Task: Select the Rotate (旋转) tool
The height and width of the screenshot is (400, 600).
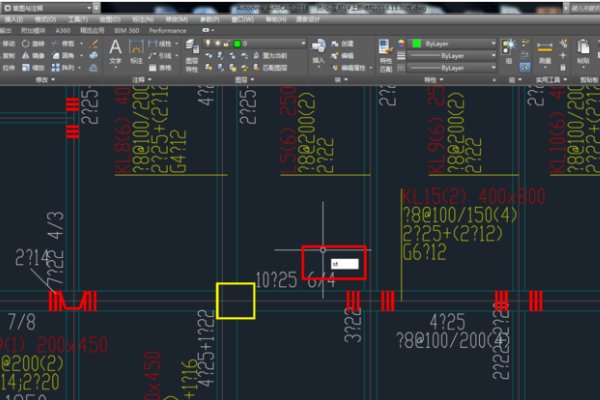Action: click(33, 44)
